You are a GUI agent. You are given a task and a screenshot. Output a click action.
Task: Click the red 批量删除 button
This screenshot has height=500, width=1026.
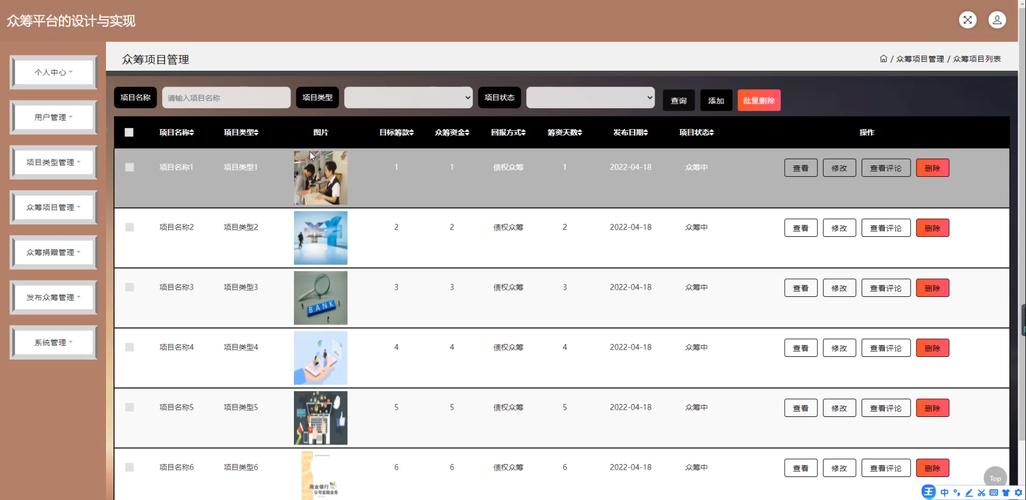758,100
